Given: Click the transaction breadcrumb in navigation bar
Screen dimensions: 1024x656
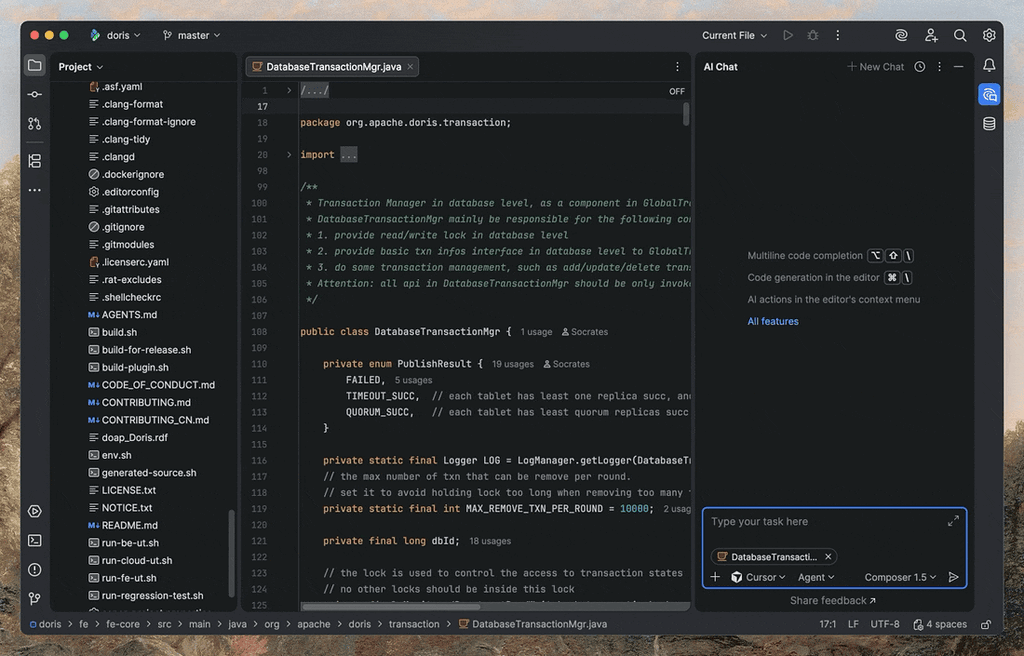Looking at the screenshot, I should pyautogui.click(x=414, y=625).
